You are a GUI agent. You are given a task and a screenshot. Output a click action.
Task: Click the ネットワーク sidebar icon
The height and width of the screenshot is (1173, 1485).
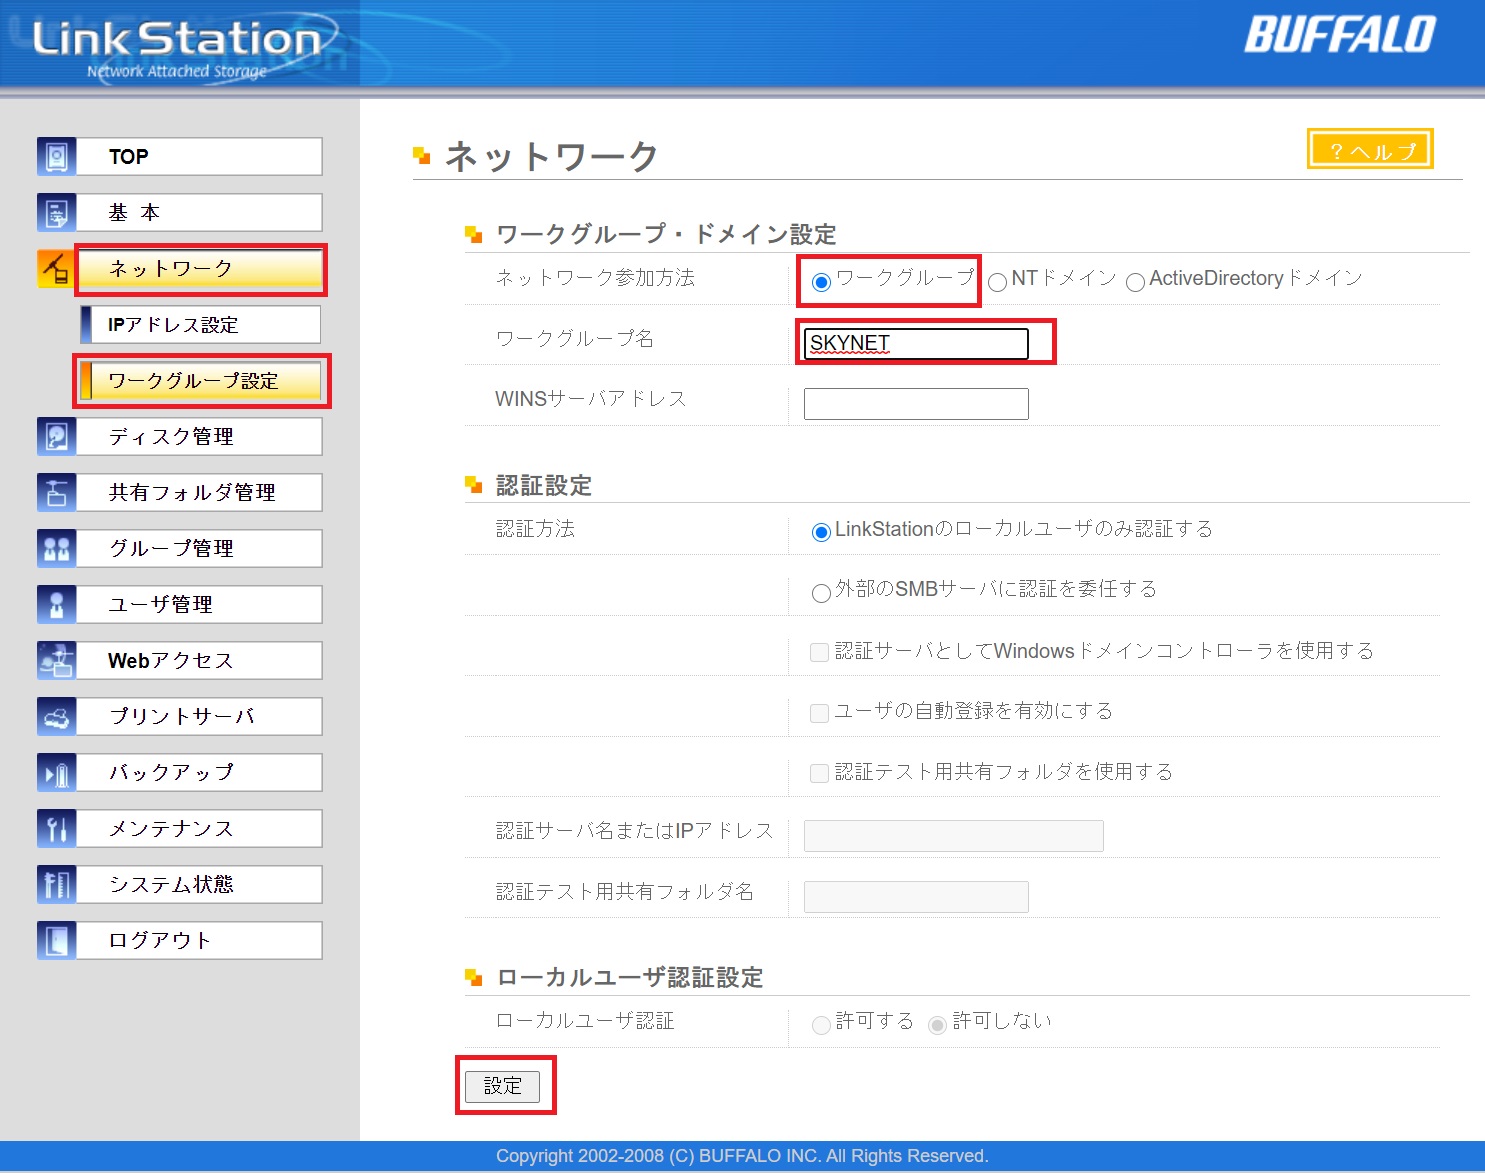click(x=56, y=268)
